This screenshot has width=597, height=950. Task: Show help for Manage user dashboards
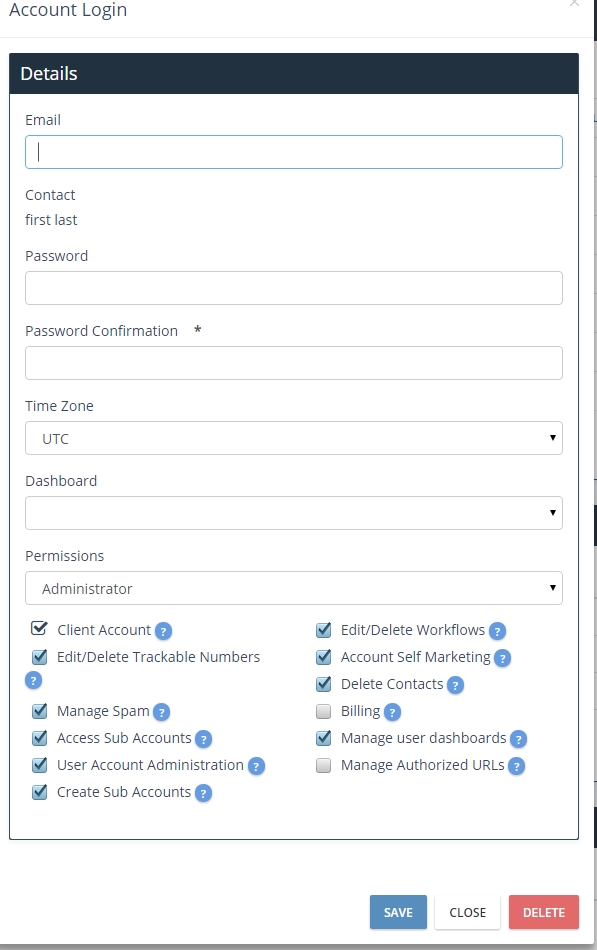tap(518, 739)
